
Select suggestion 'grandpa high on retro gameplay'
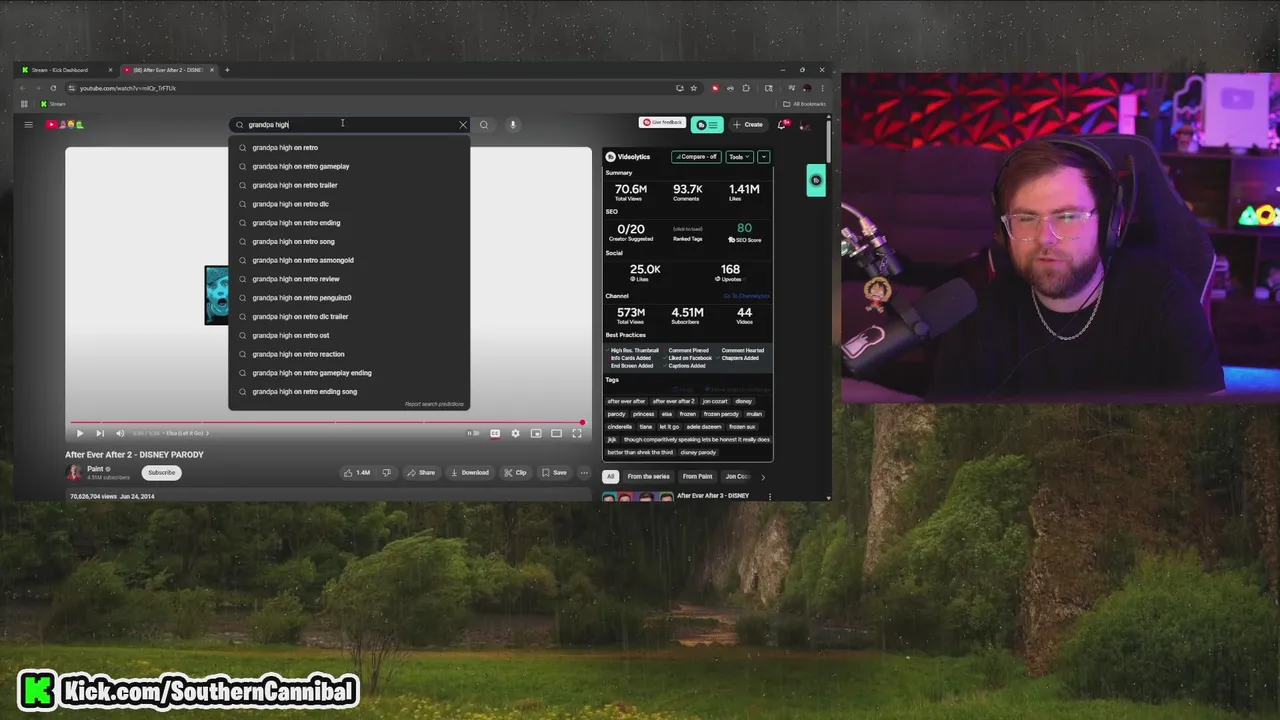[x=349, y=166]
